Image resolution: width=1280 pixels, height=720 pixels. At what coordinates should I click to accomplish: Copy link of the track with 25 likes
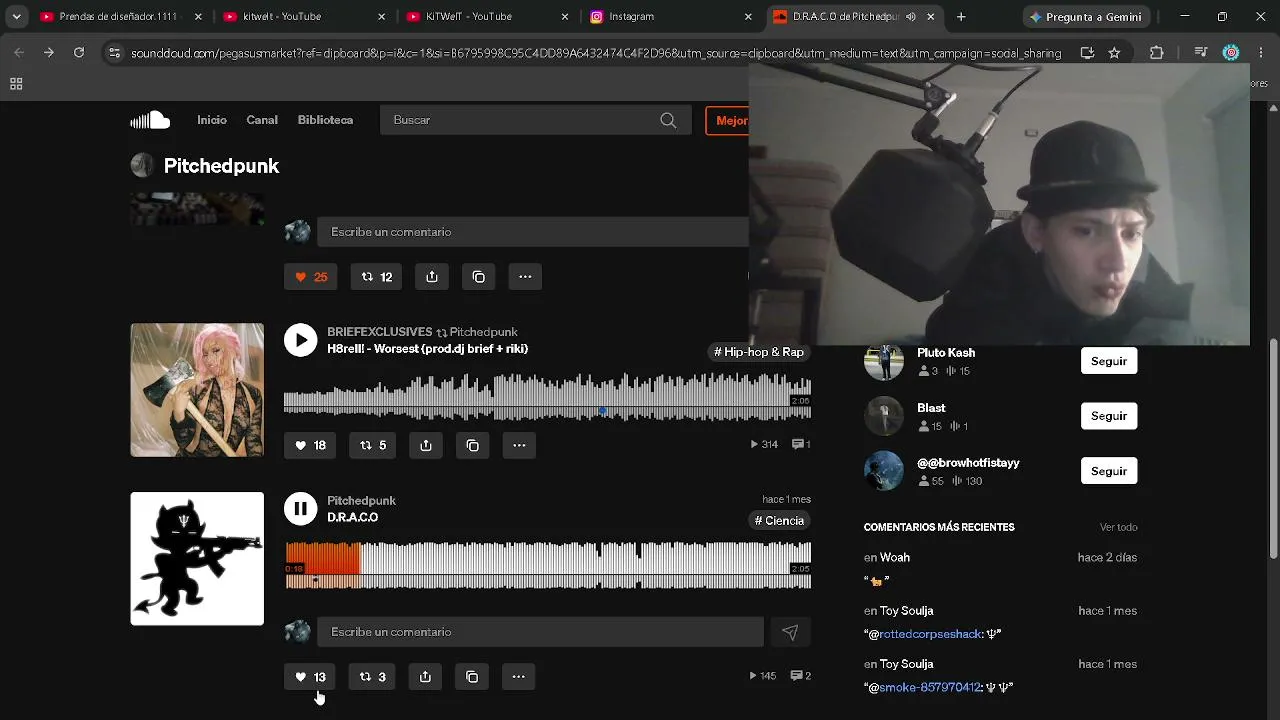coord(479,277)
